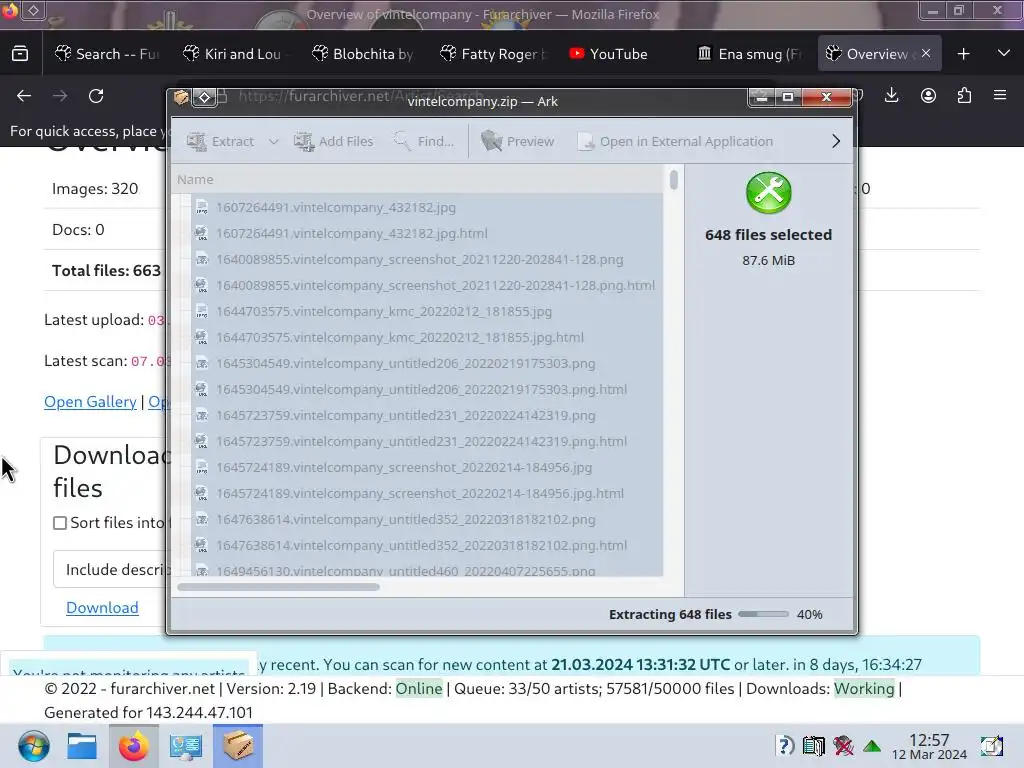The height and width of the screenshot is (768, 1024).
Task: Open the Extract dropdown arrow in Ark
Action: click(x=274, y=141)
